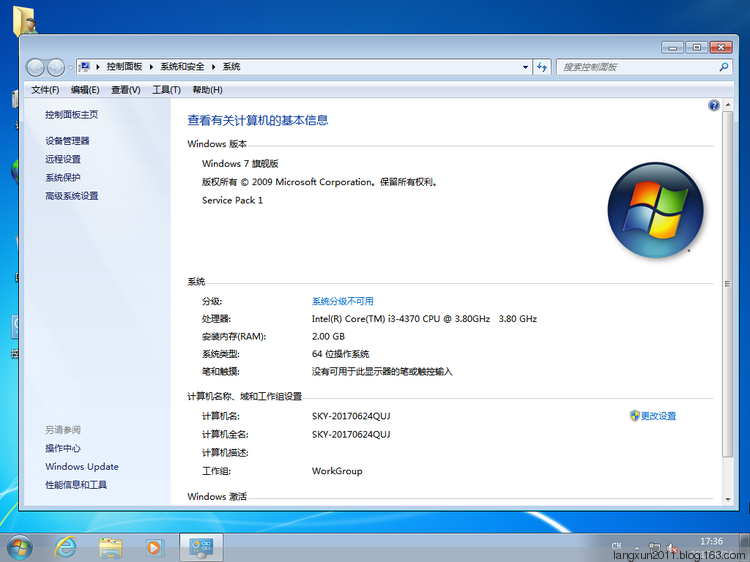Click the Back navigation arrow button
Image resolution: width=750 pixels, height=562 pixels.
[x=36, y=67]
